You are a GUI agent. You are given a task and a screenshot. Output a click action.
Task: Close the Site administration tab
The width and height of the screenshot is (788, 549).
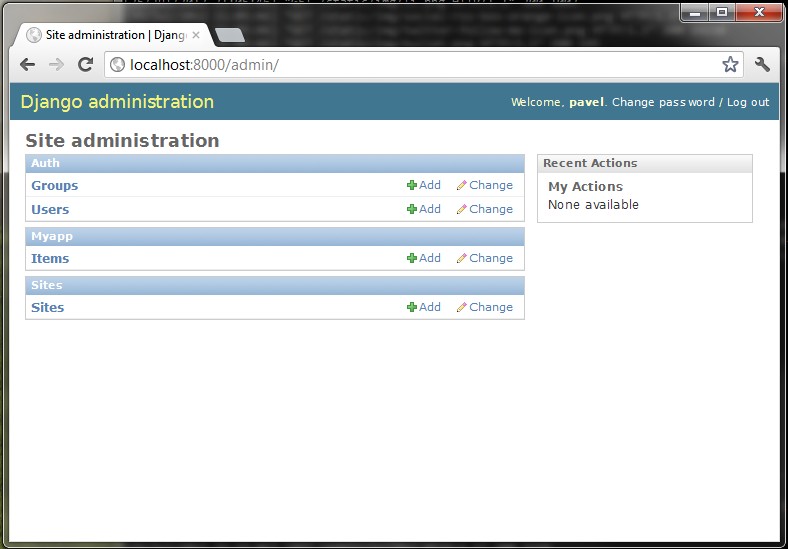(x=196, y=35)
